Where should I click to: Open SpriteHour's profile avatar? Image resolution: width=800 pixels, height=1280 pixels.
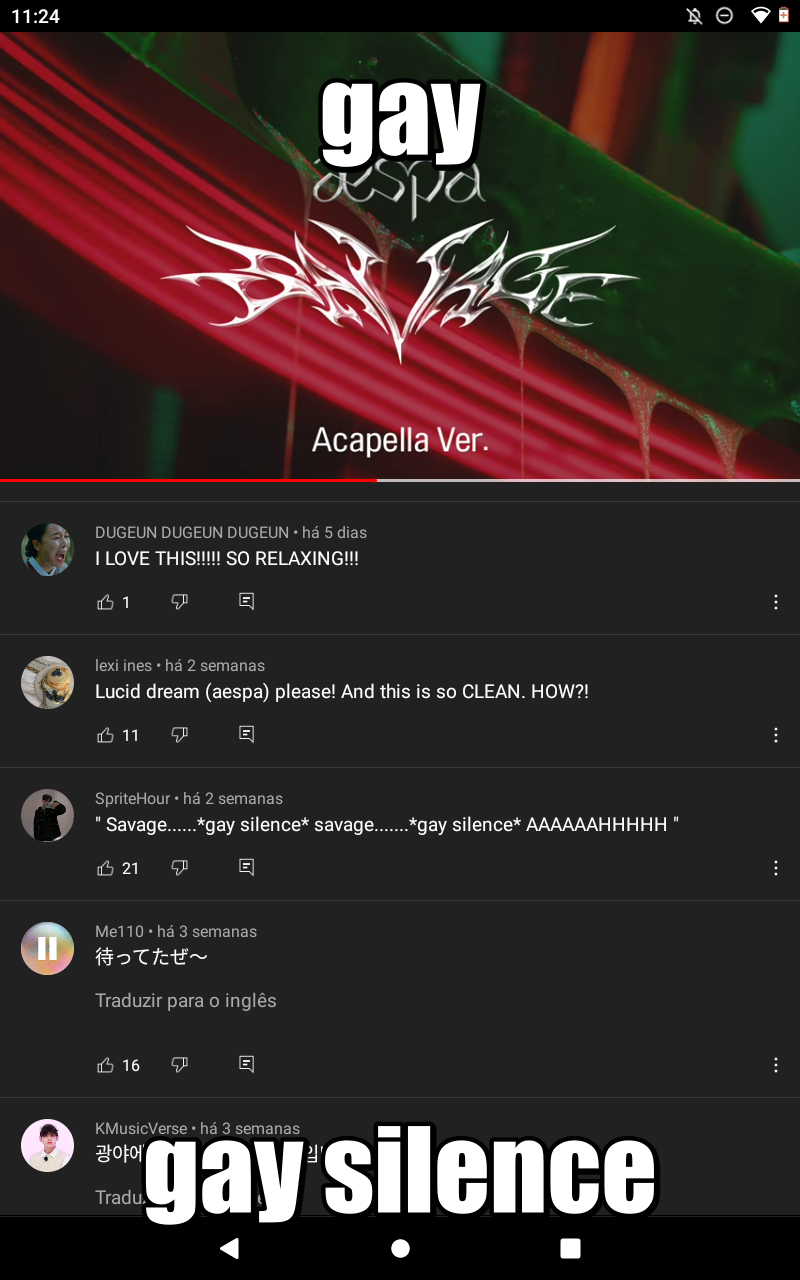tap(47, 815)
